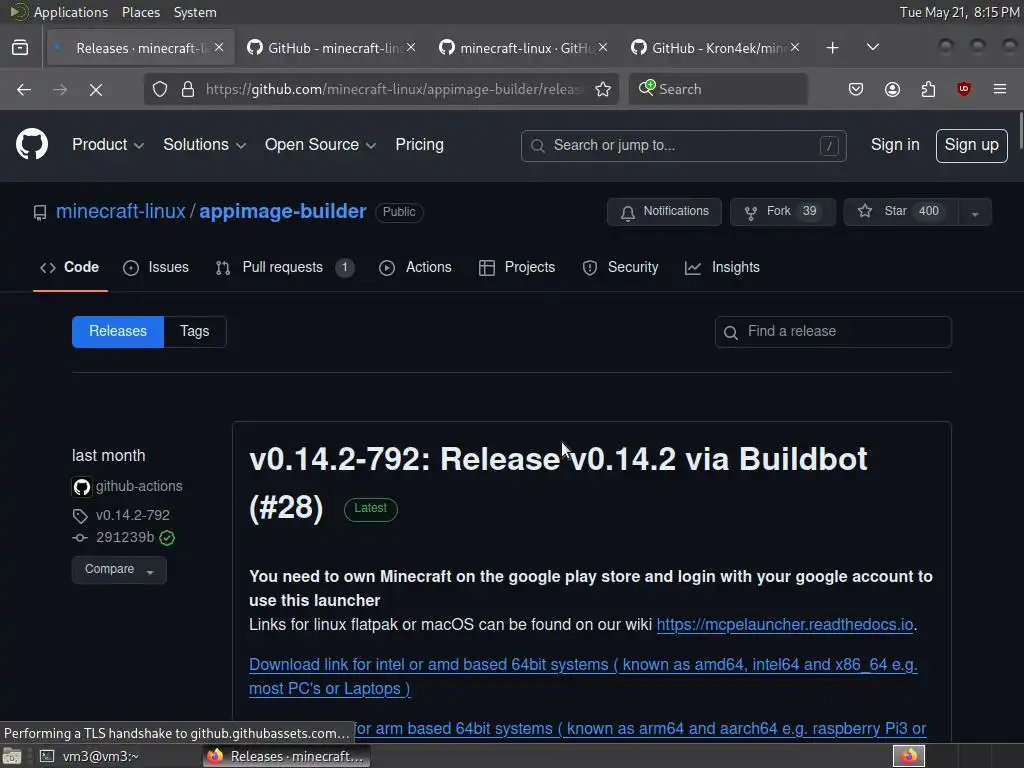The height and width of the screenshot is (768, 1024).
Task: Star the repository with Star button
Action: tap(901, 212)
